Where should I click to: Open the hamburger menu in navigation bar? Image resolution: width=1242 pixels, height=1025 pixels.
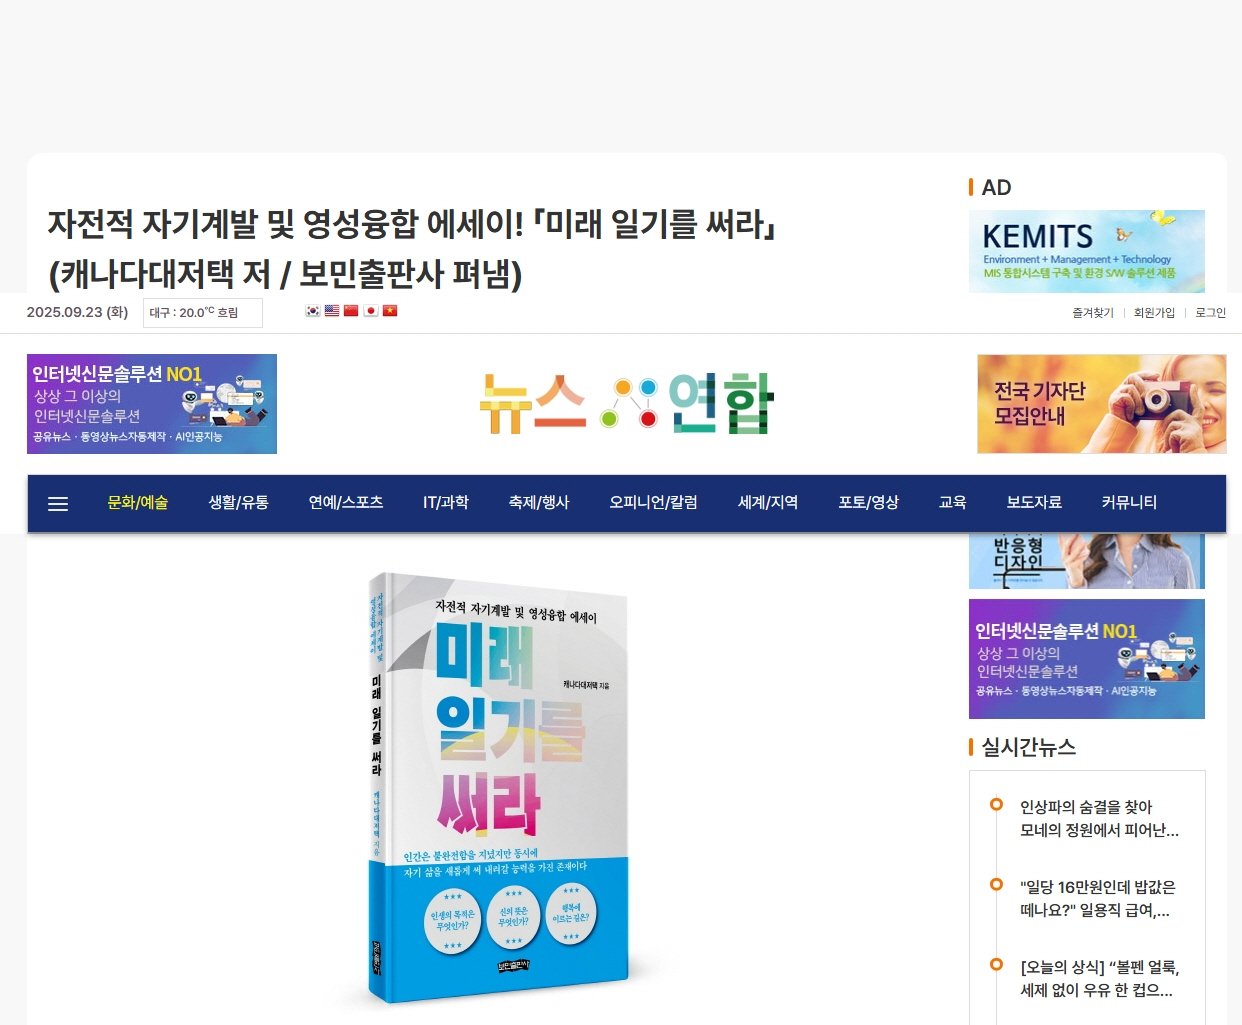click(58, 504)
